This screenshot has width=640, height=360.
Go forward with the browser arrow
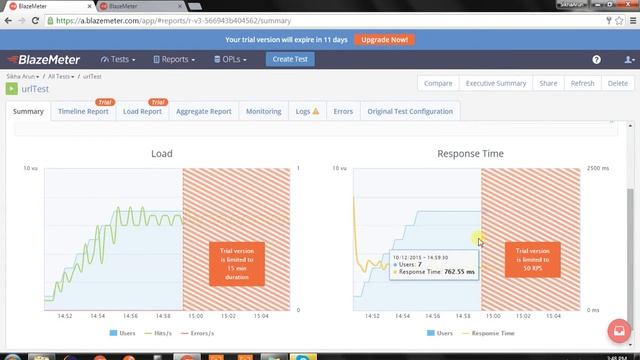pos(21,20)
